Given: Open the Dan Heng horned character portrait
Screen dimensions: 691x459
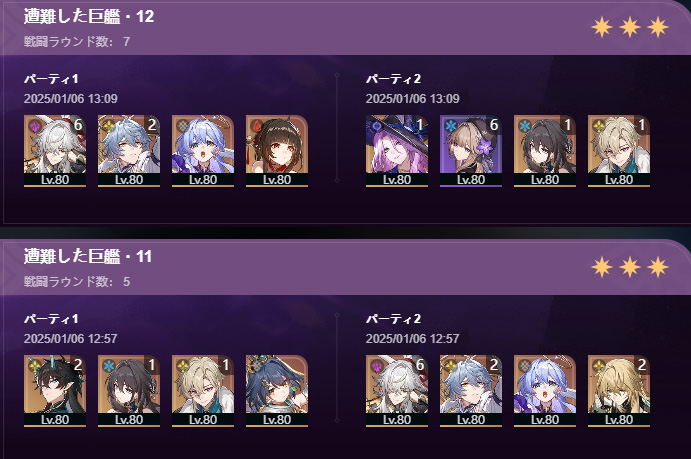Looking at the screenshot, I should (x=55, y=391).
